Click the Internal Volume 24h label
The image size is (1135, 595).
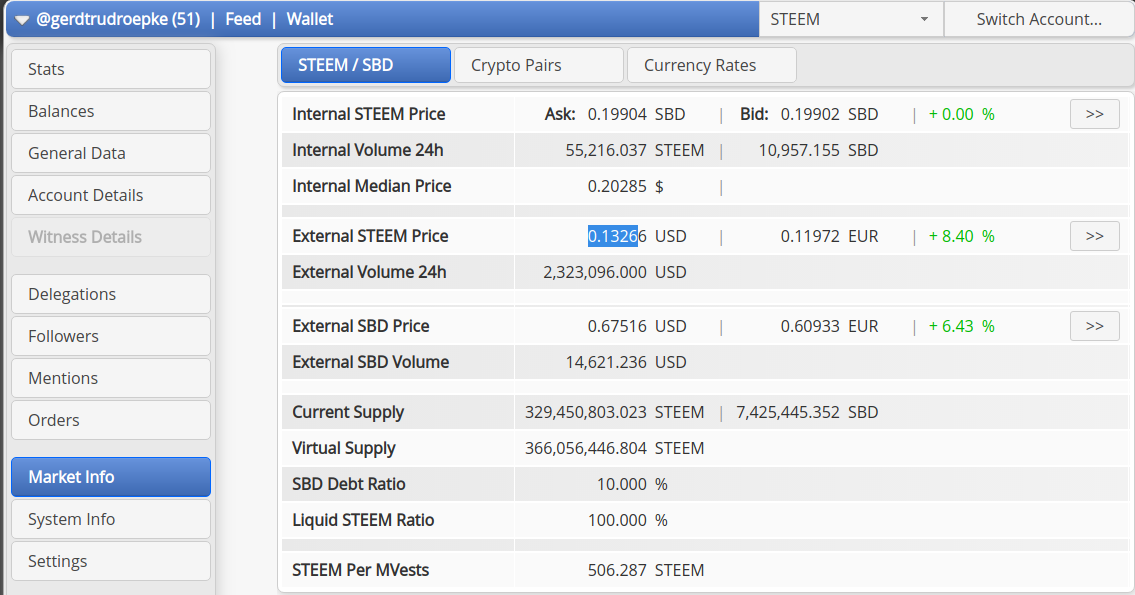(x=368, y=151)
